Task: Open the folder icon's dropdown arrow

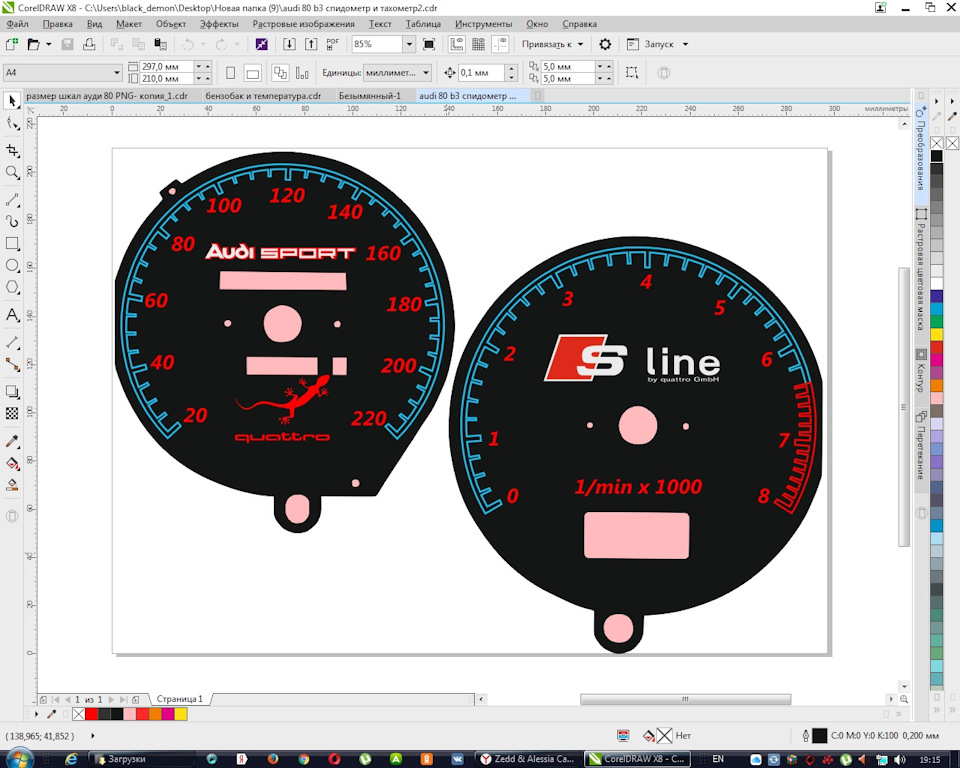Action: click(48, 44)
